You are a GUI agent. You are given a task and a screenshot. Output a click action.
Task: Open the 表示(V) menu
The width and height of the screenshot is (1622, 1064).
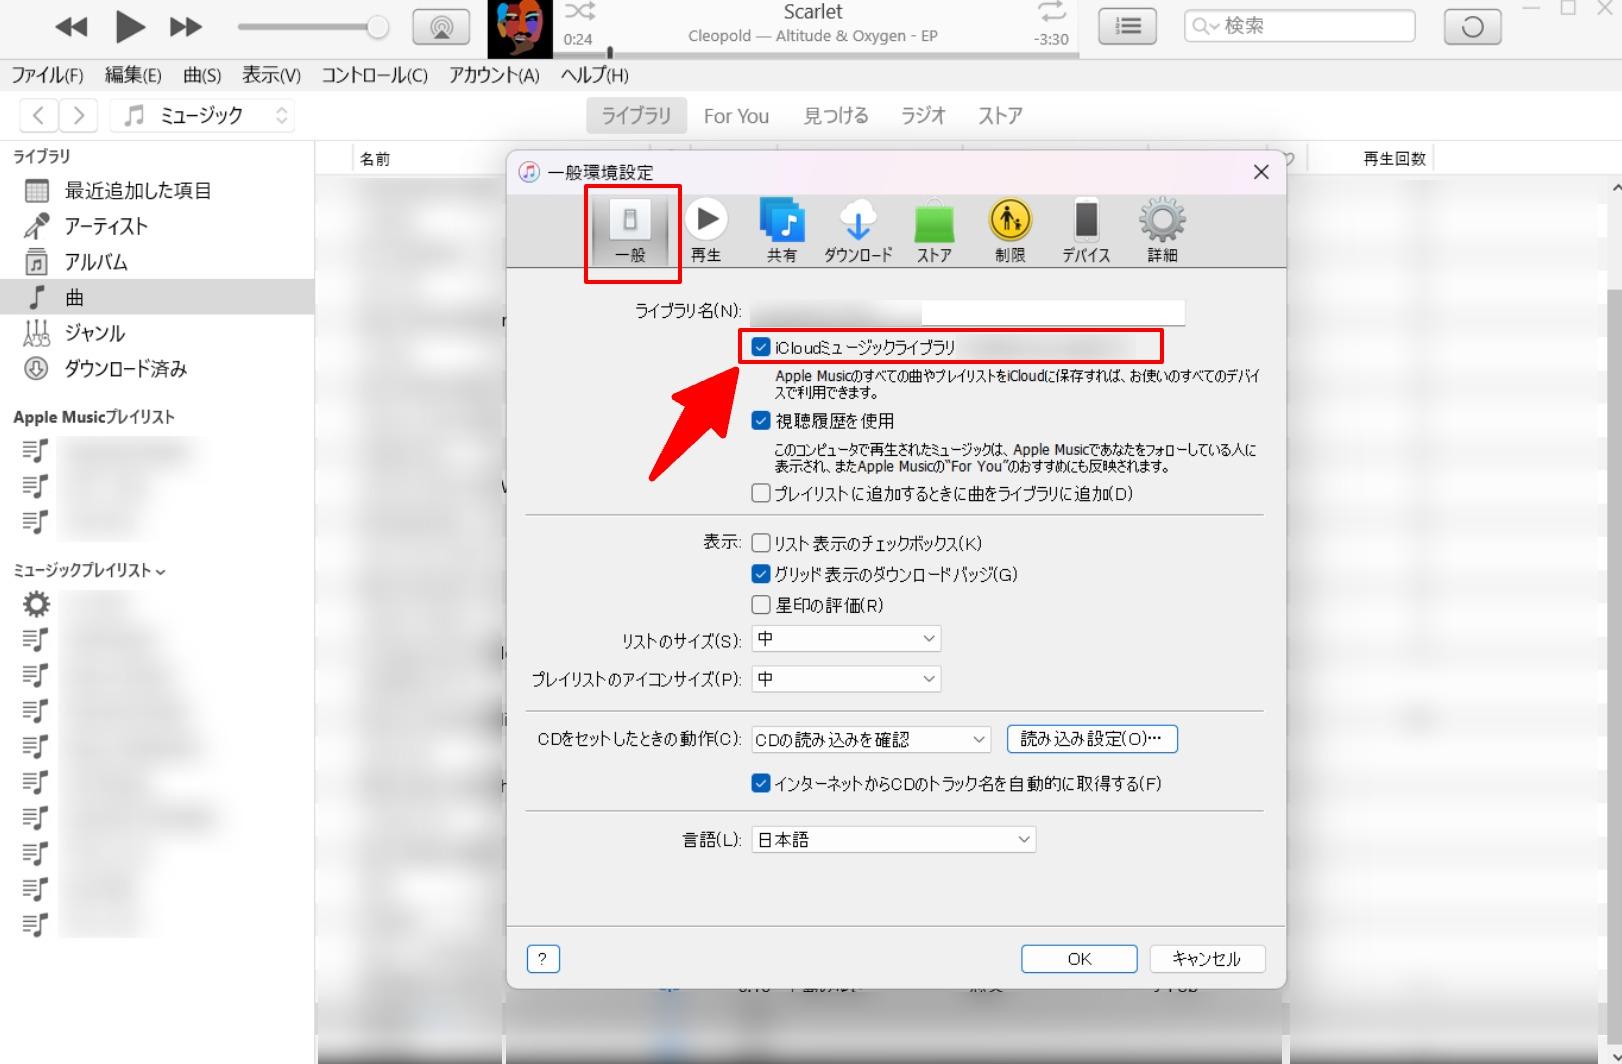(271, 75)
